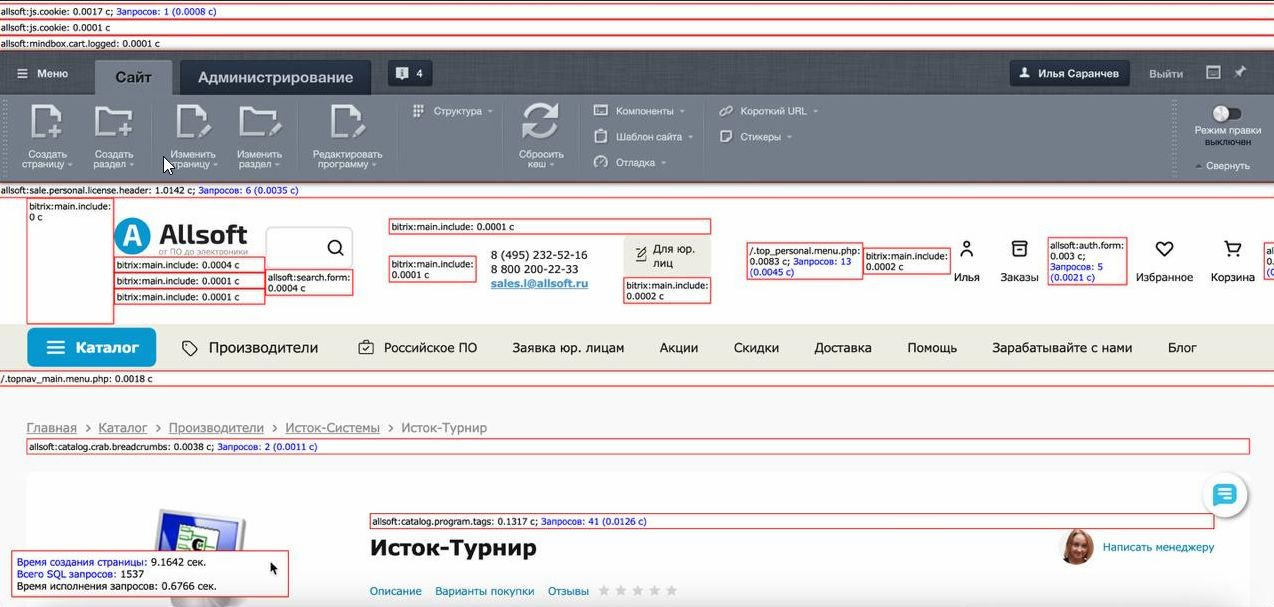The height and width of the screenshot is (607, 1274).
Task: Click the panel layout icon next to Выйти
Action: (x=1213, y=72)
